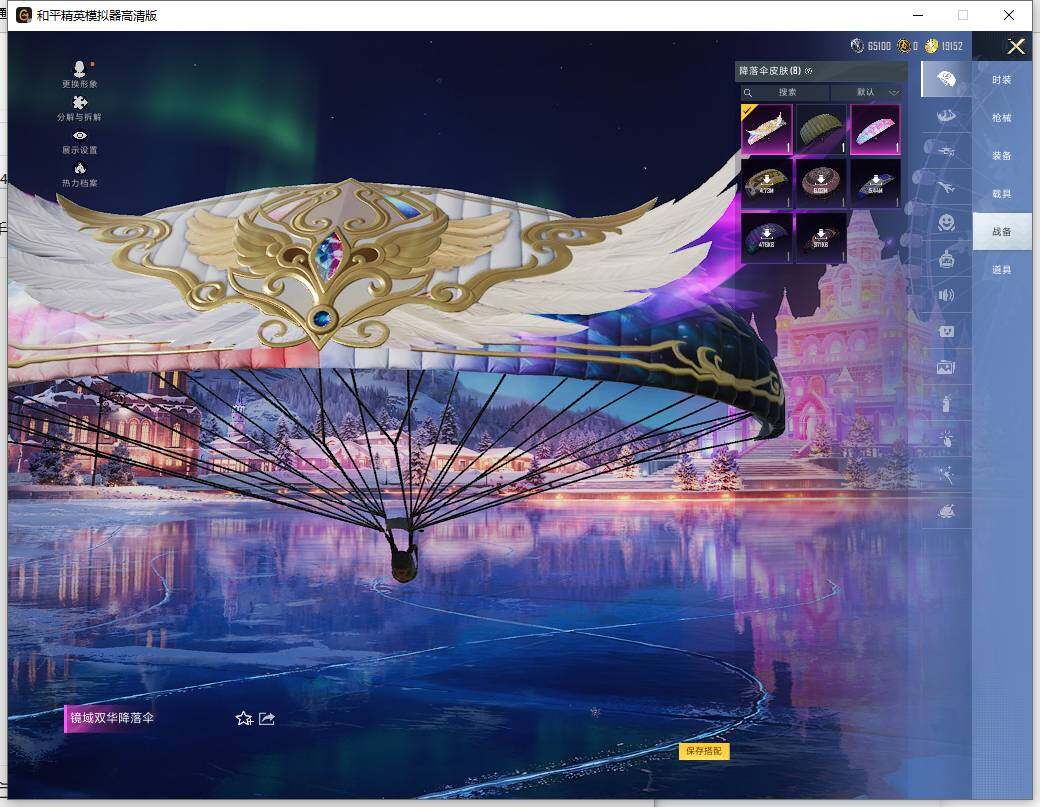Click the yellow 保存搭配 button
This screenshot has height=807, width=1040.
tap(704, 751)
